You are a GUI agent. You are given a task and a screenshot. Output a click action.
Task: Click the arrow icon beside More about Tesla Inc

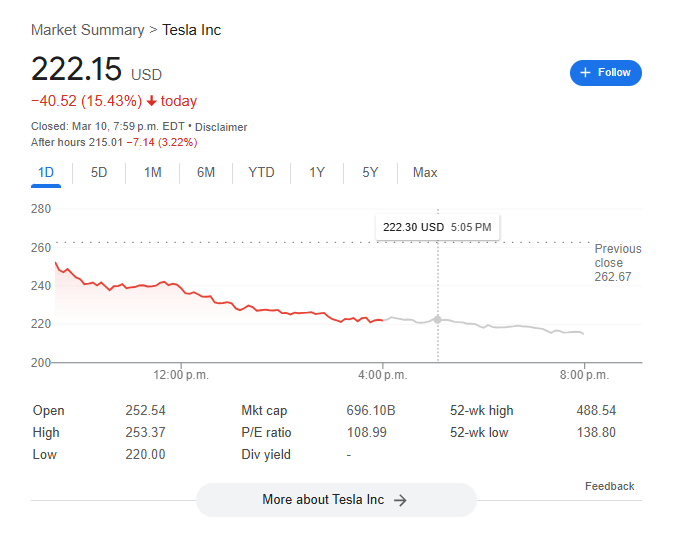(400, 500)
